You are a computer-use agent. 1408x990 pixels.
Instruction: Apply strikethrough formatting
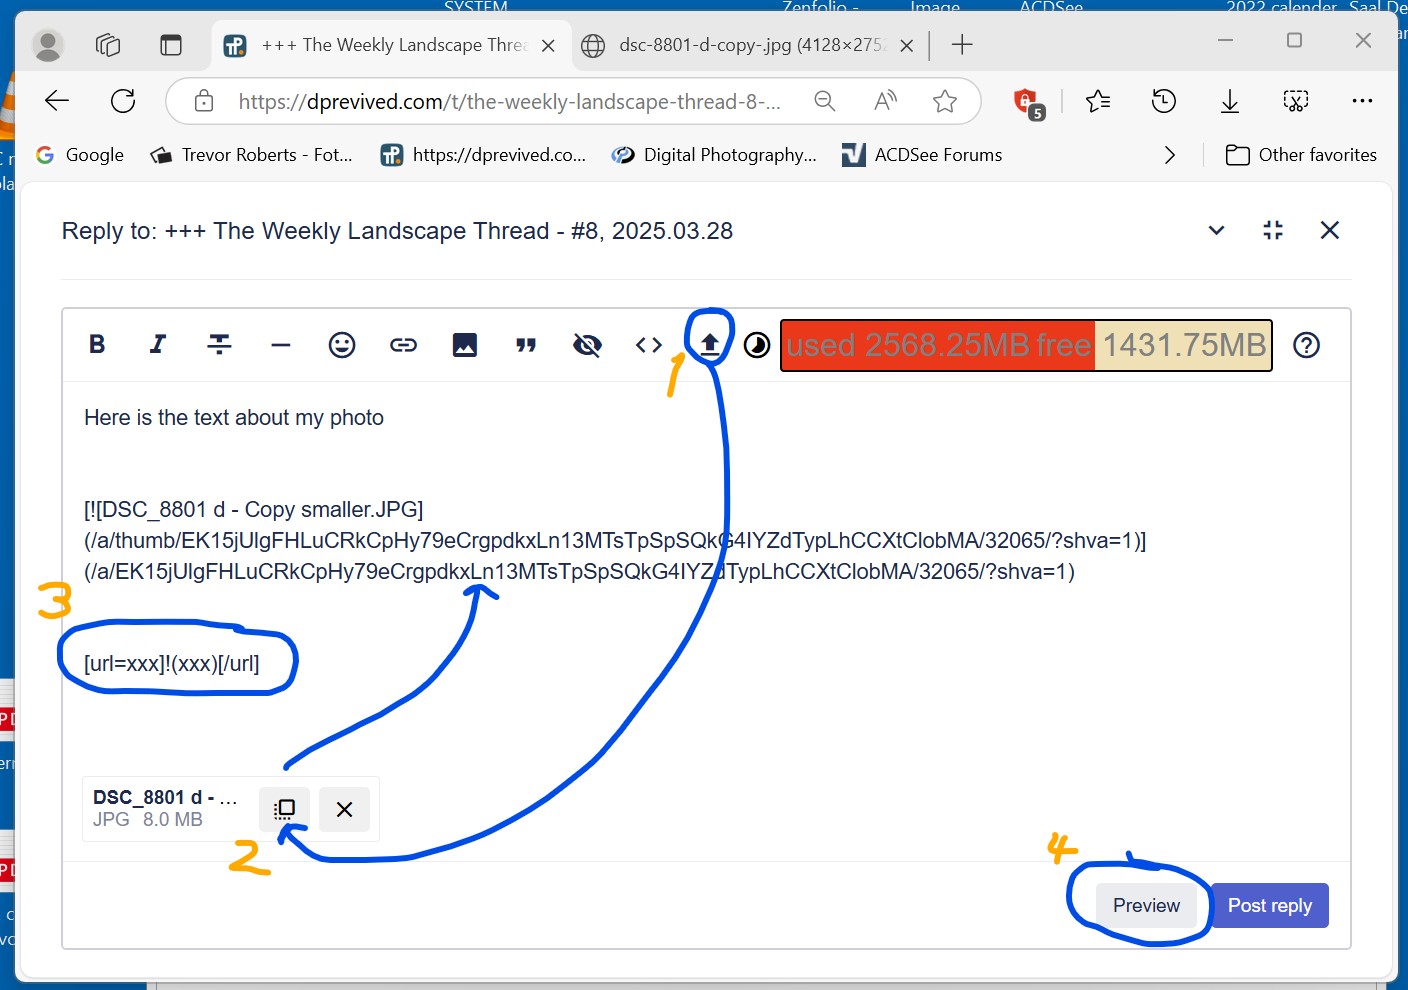(219, 345)
